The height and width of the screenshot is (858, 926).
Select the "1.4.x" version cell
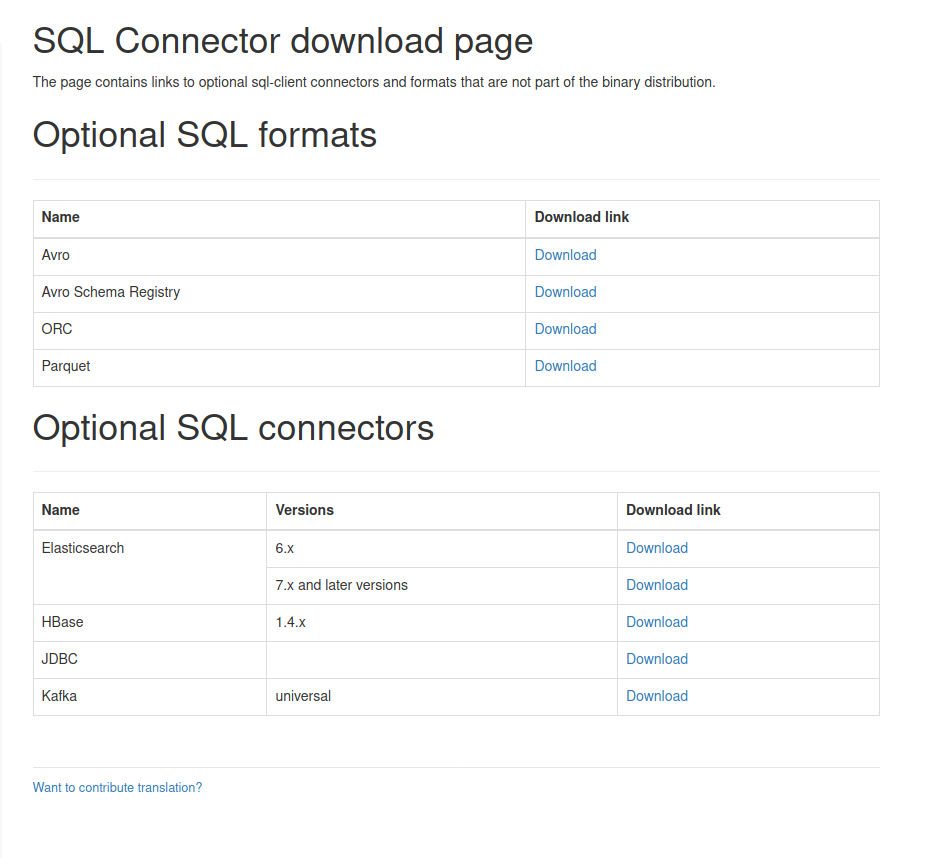pos(442,623)
